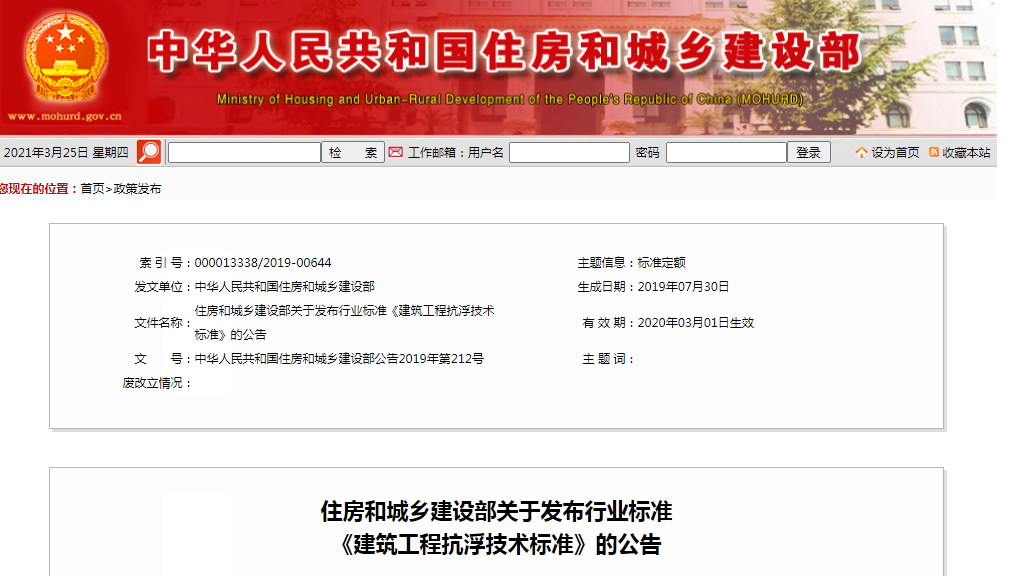Click inside the search input box
1009x576 pixels.
click(243, 151)
